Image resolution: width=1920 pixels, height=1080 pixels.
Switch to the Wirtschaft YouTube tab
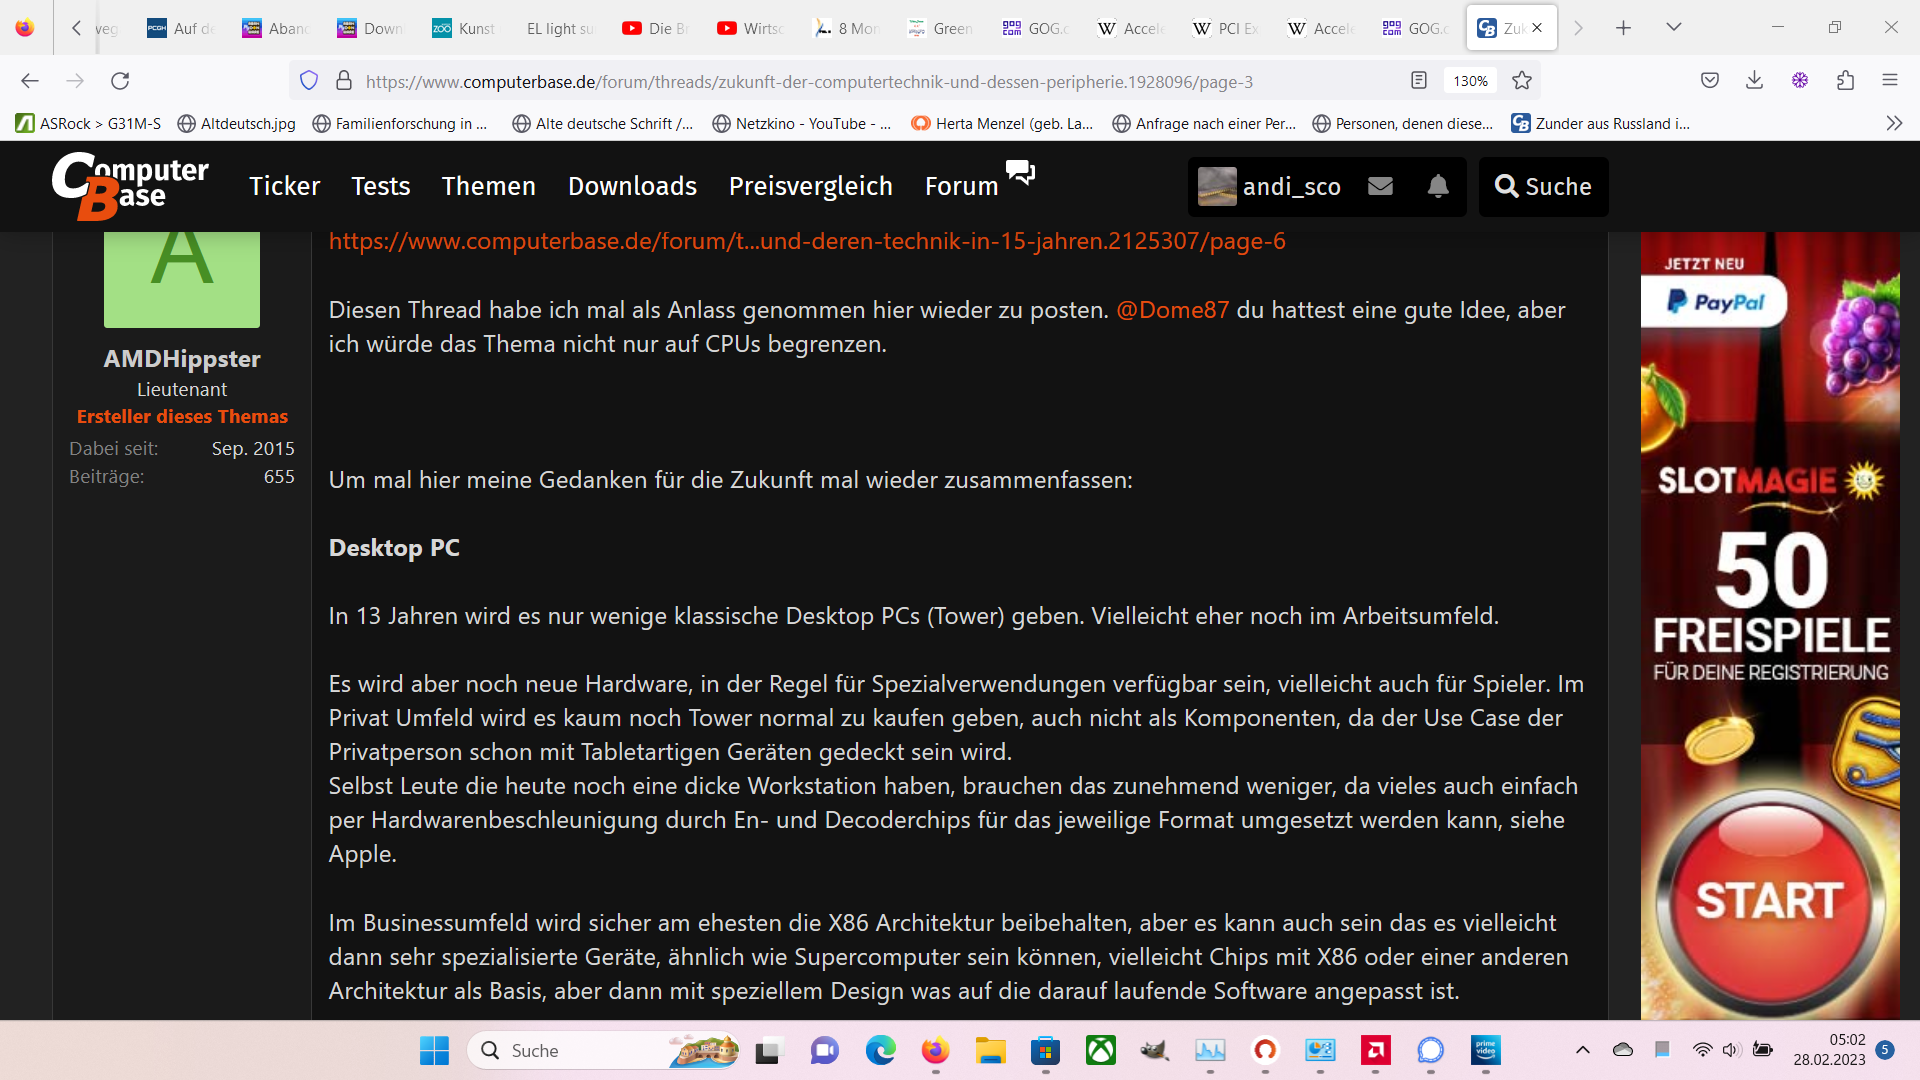(x=750, y=28)
